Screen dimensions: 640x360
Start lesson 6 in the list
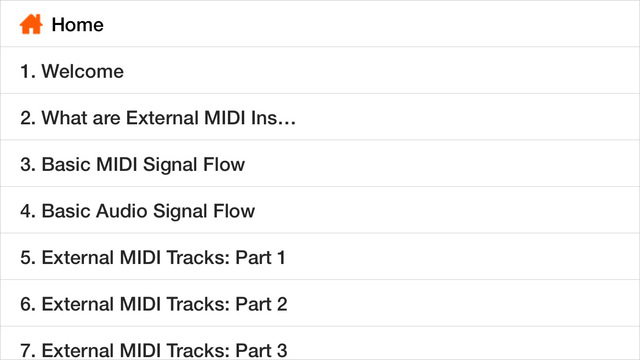tap(320, 303)
